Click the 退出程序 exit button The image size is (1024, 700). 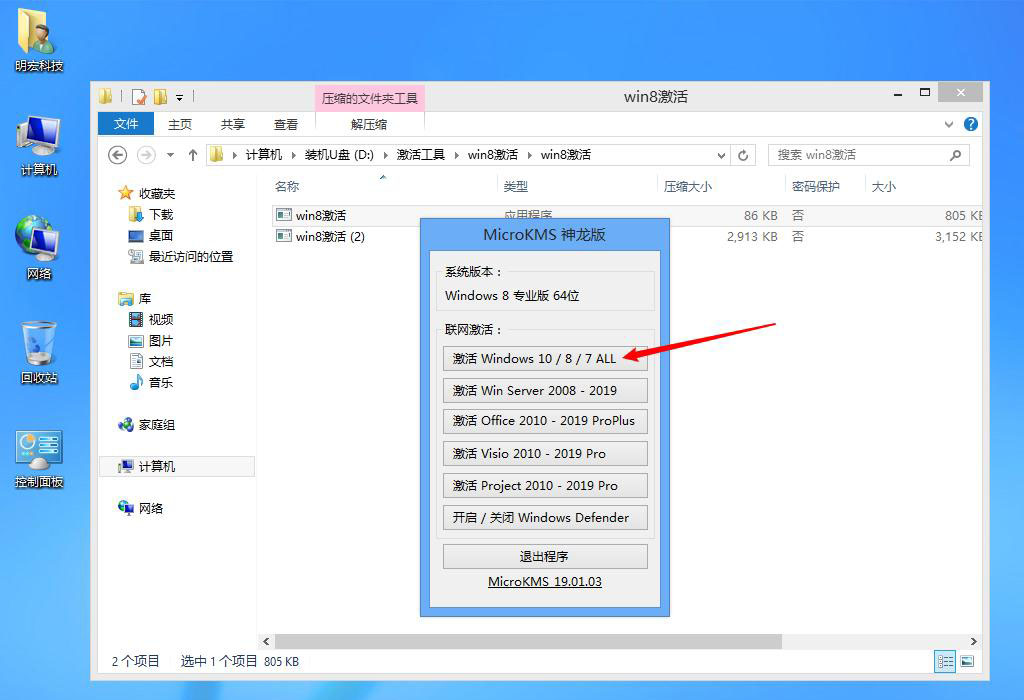click(x=545, y=556)
